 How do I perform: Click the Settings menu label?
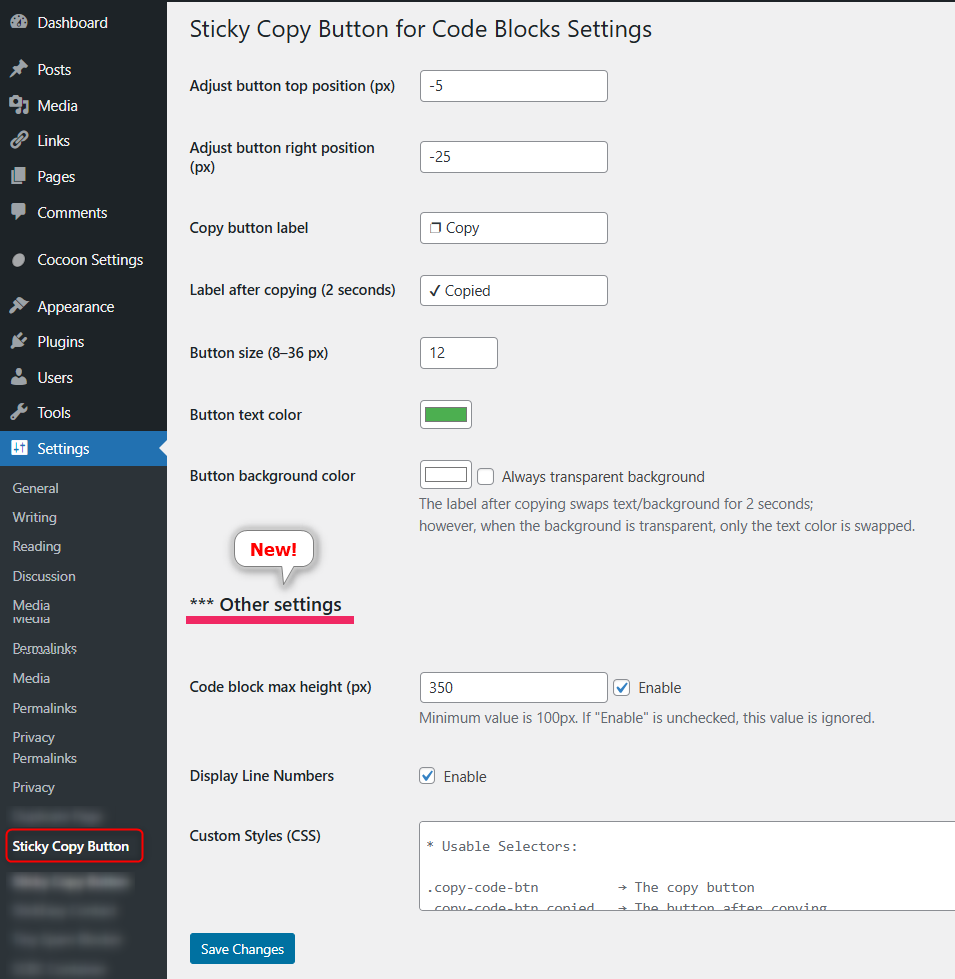(x=63, y=449)
